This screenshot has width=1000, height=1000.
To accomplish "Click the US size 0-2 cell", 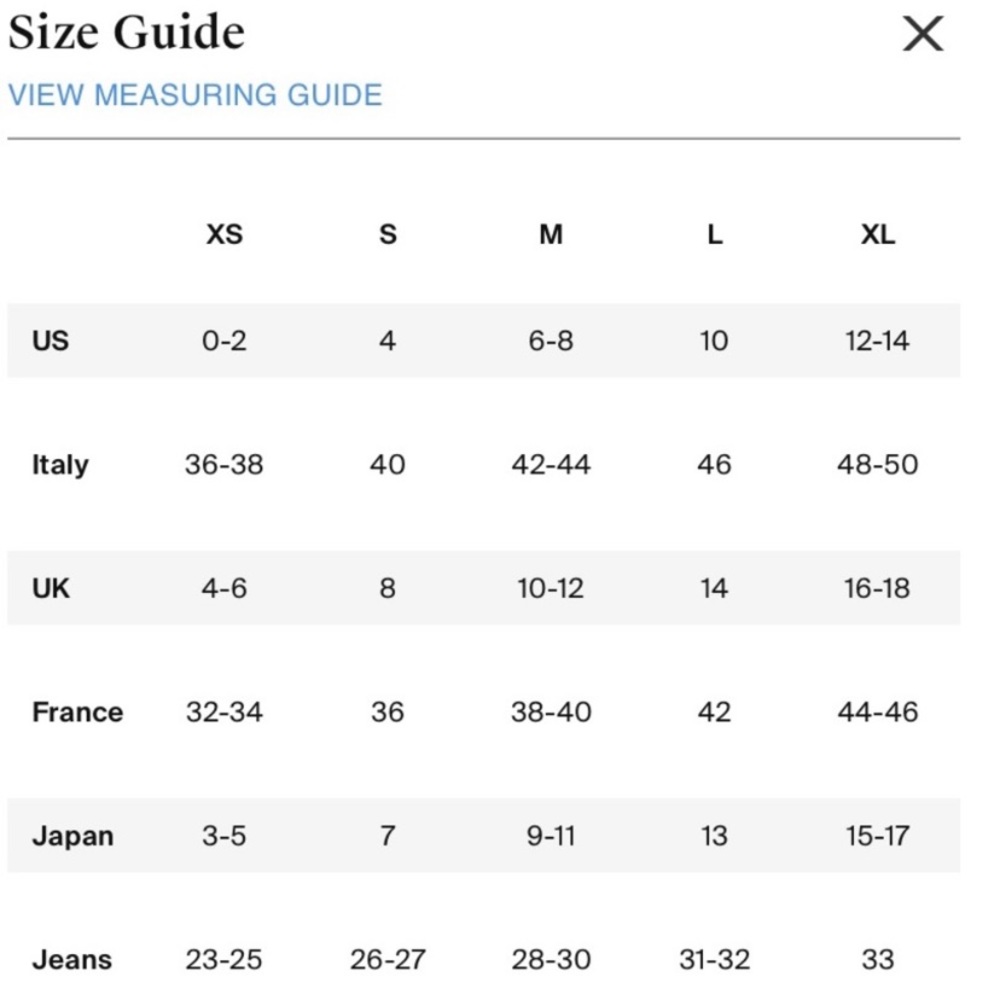I will coord(224,341).
